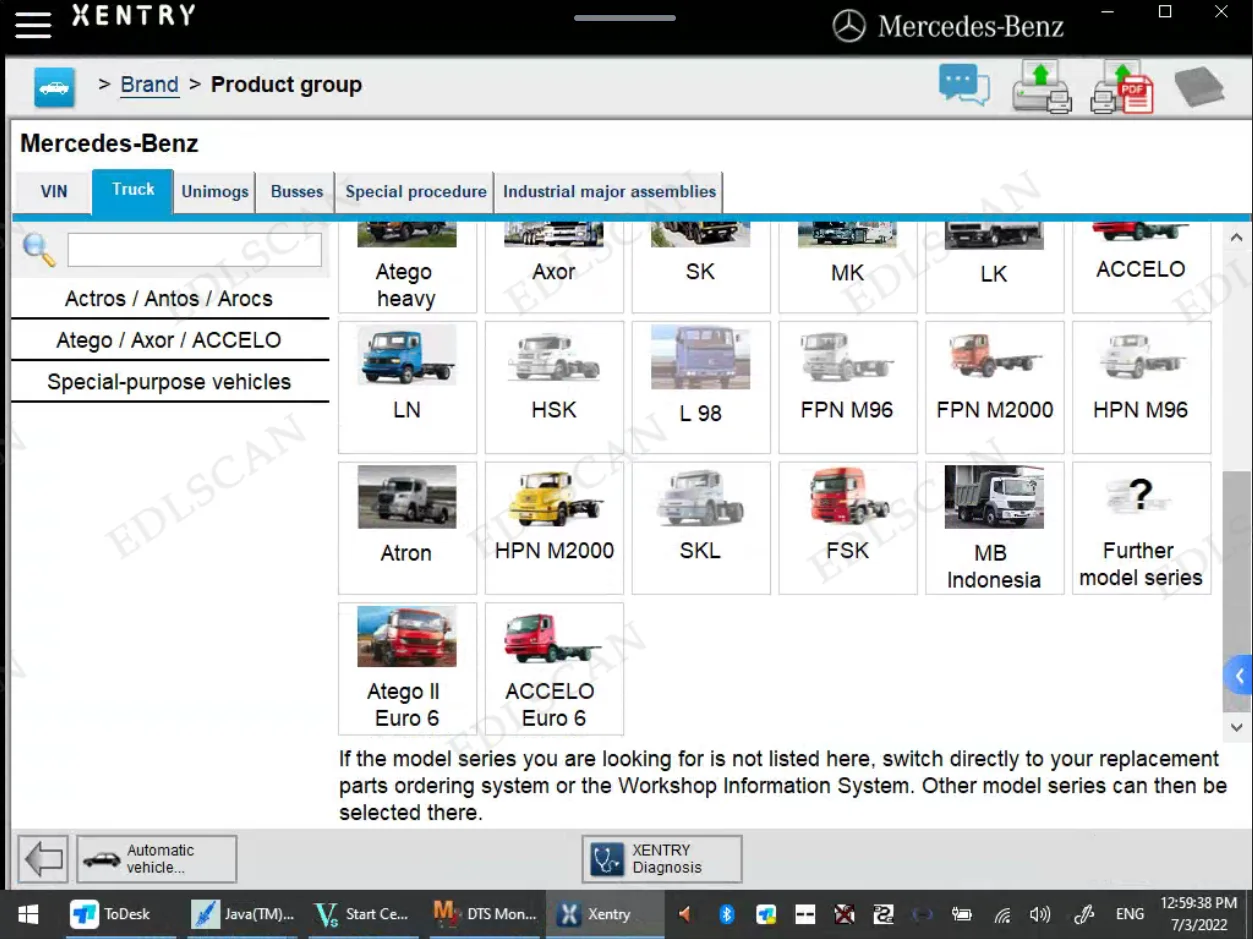Open Industrial major assemblies tab
The width and height of the screenshot is (1253, 939).
pos(609,192)
